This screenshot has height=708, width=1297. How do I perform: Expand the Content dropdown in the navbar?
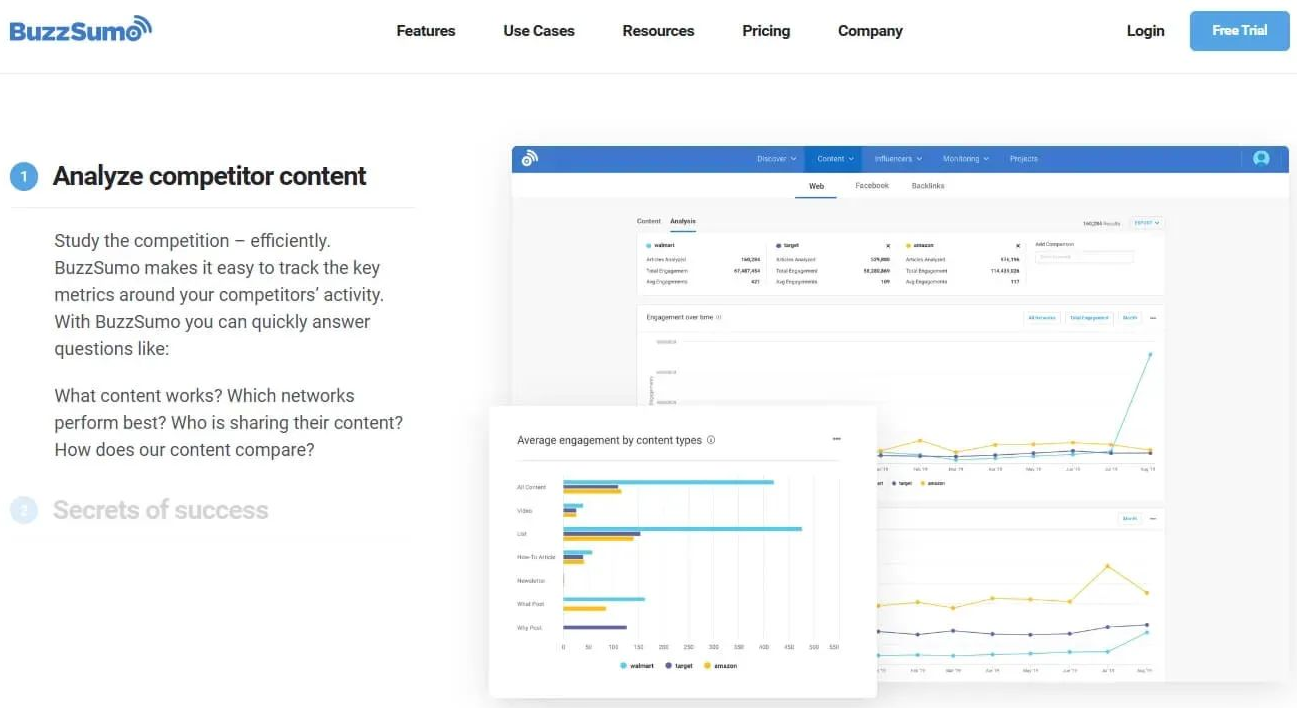834,158
